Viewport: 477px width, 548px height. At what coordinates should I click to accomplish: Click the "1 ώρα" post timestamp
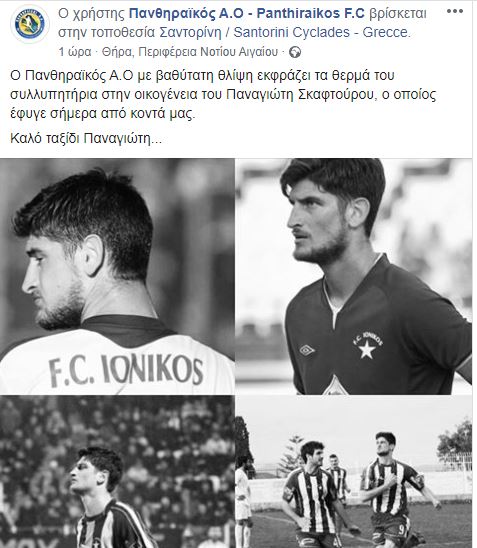(x=75, y=52)
